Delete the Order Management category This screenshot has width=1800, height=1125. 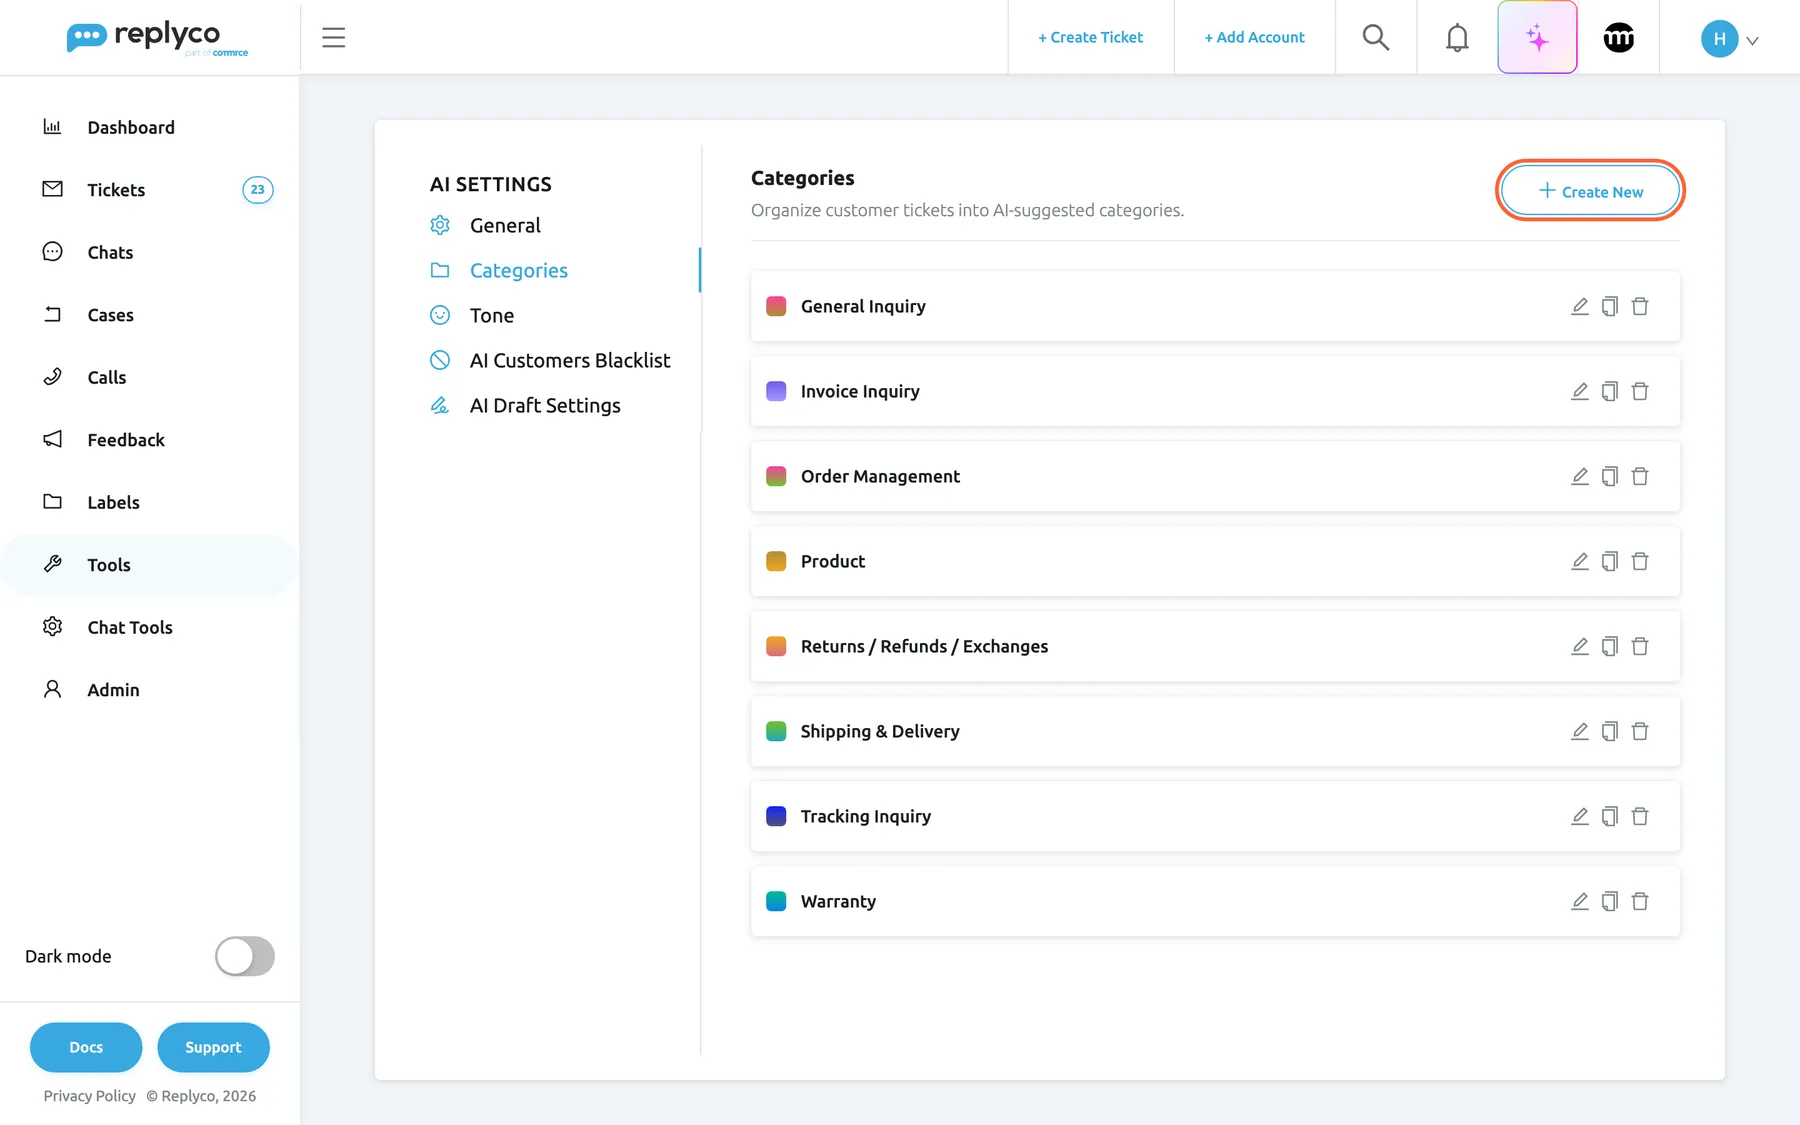1640,476
